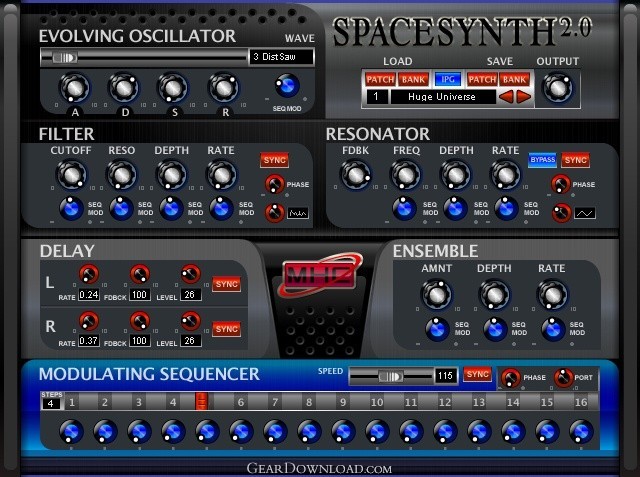
Task: Click the SAVE PATCH button
Action: 482,79
